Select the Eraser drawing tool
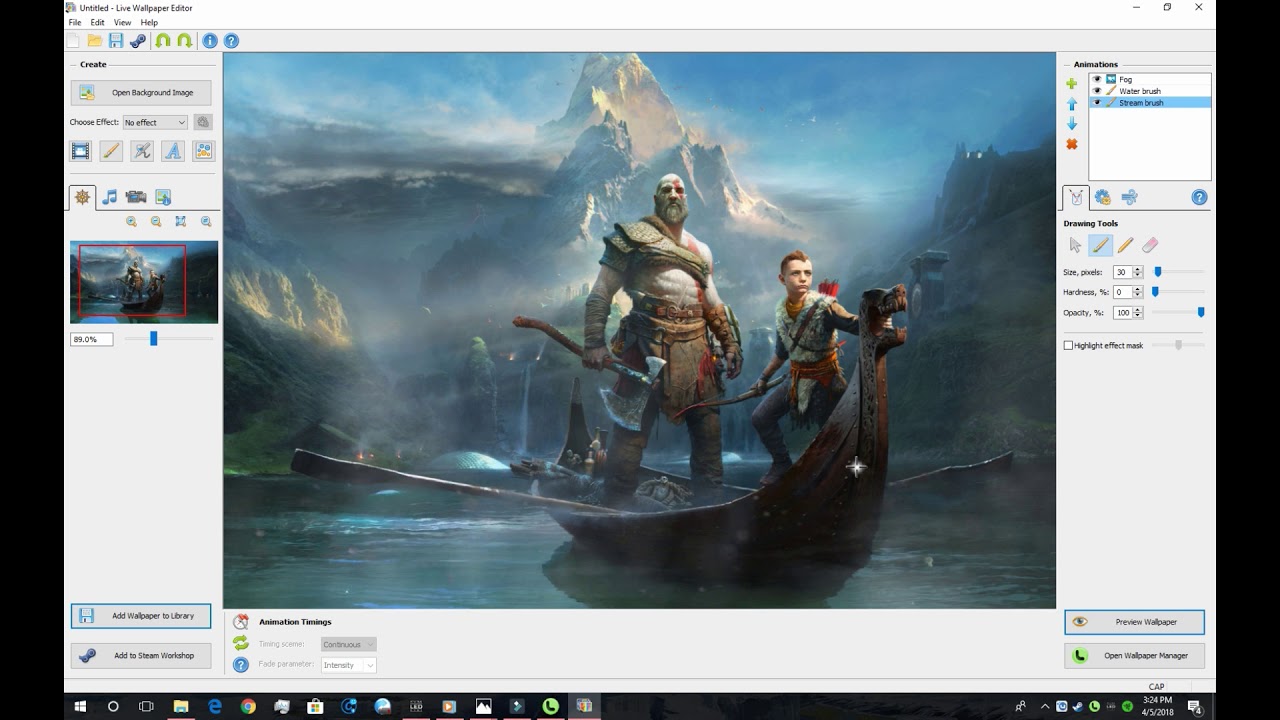Screen dimensions: 1280x720 point(1149,245)
